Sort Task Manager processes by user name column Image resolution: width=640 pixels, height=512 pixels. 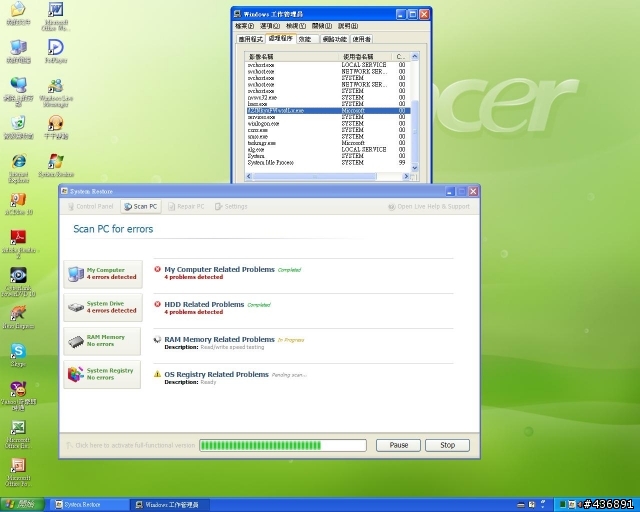[x=365, y=57]
